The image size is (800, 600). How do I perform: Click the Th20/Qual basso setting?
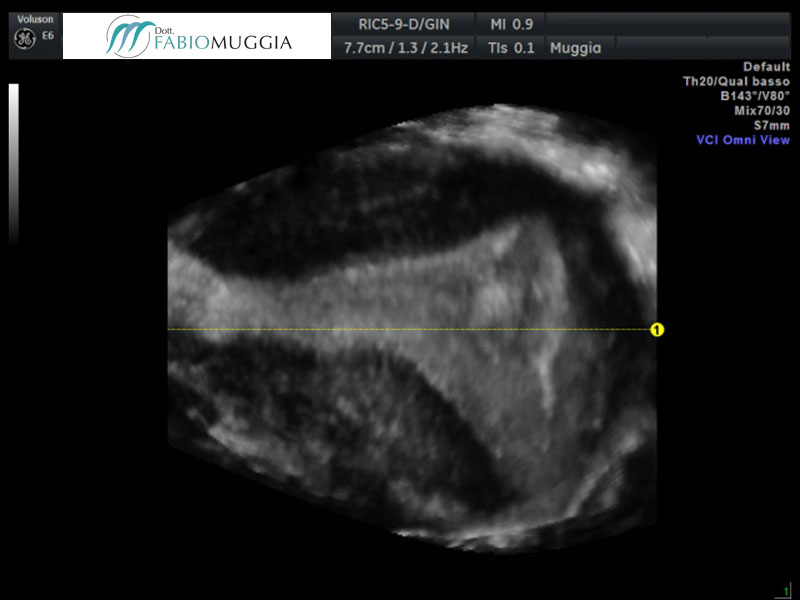[x=736, y=82]
